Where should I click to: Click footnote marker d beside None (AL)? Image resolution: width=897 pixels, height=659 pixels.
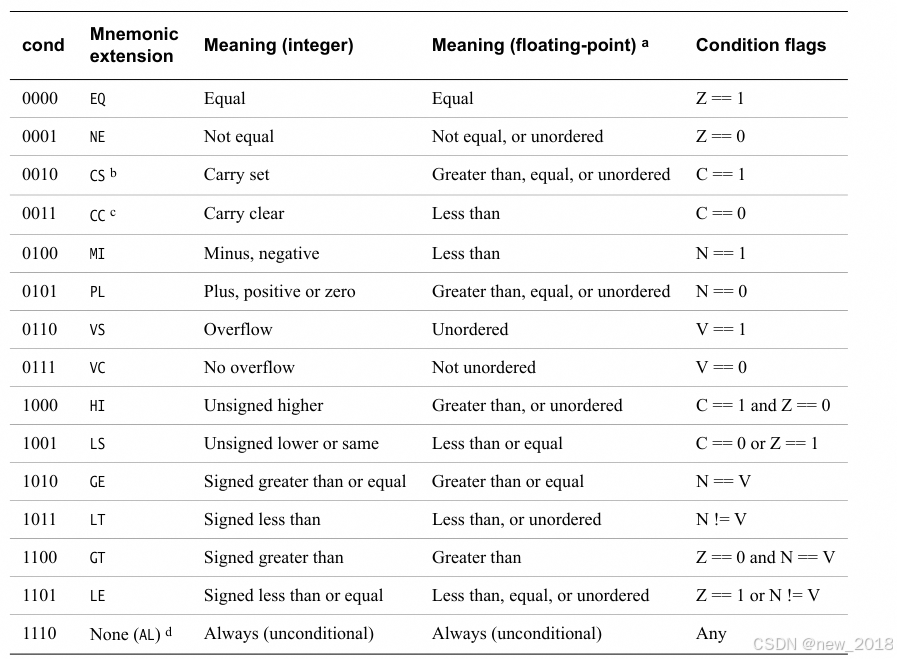coord(168,631)
